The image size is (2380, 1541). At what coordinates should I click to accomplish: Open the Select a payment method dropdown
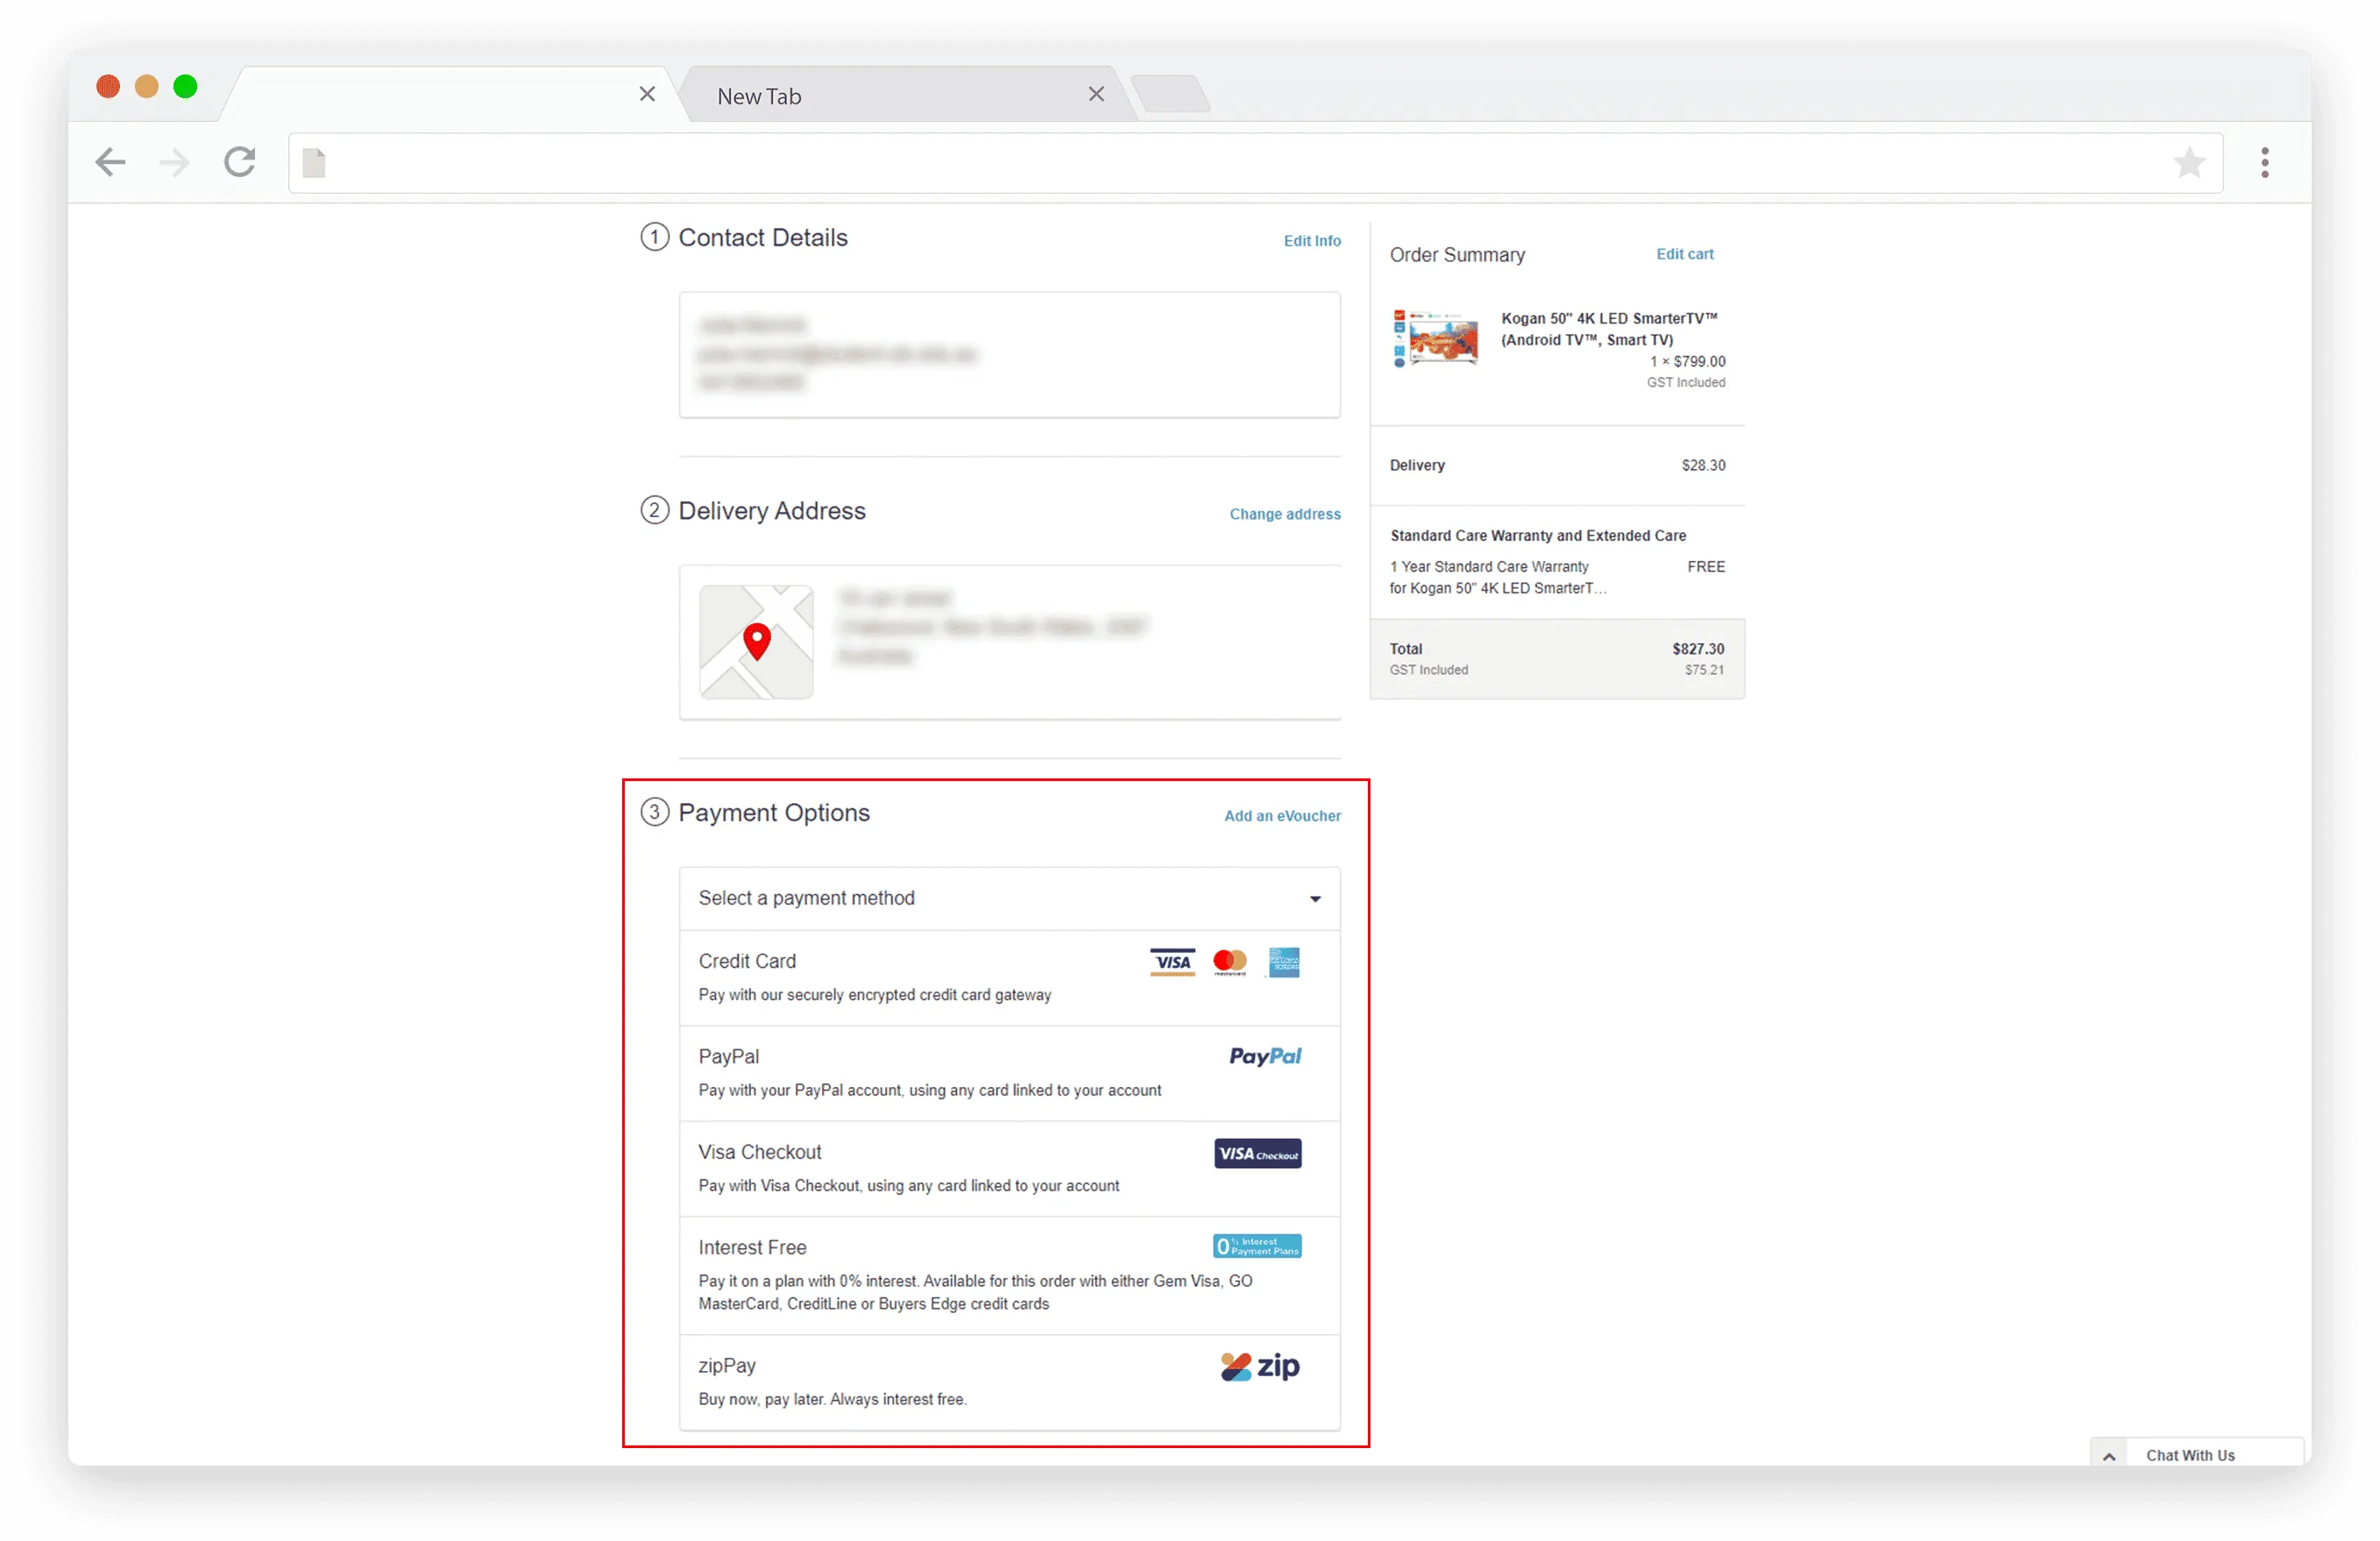(x=1009, y=898)
